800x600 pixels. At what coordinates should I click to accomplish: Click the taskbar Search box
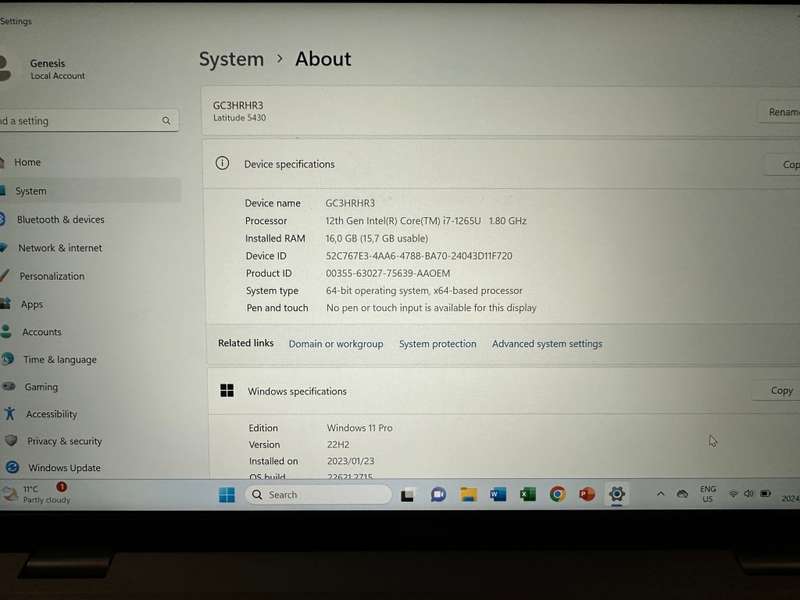318,495
